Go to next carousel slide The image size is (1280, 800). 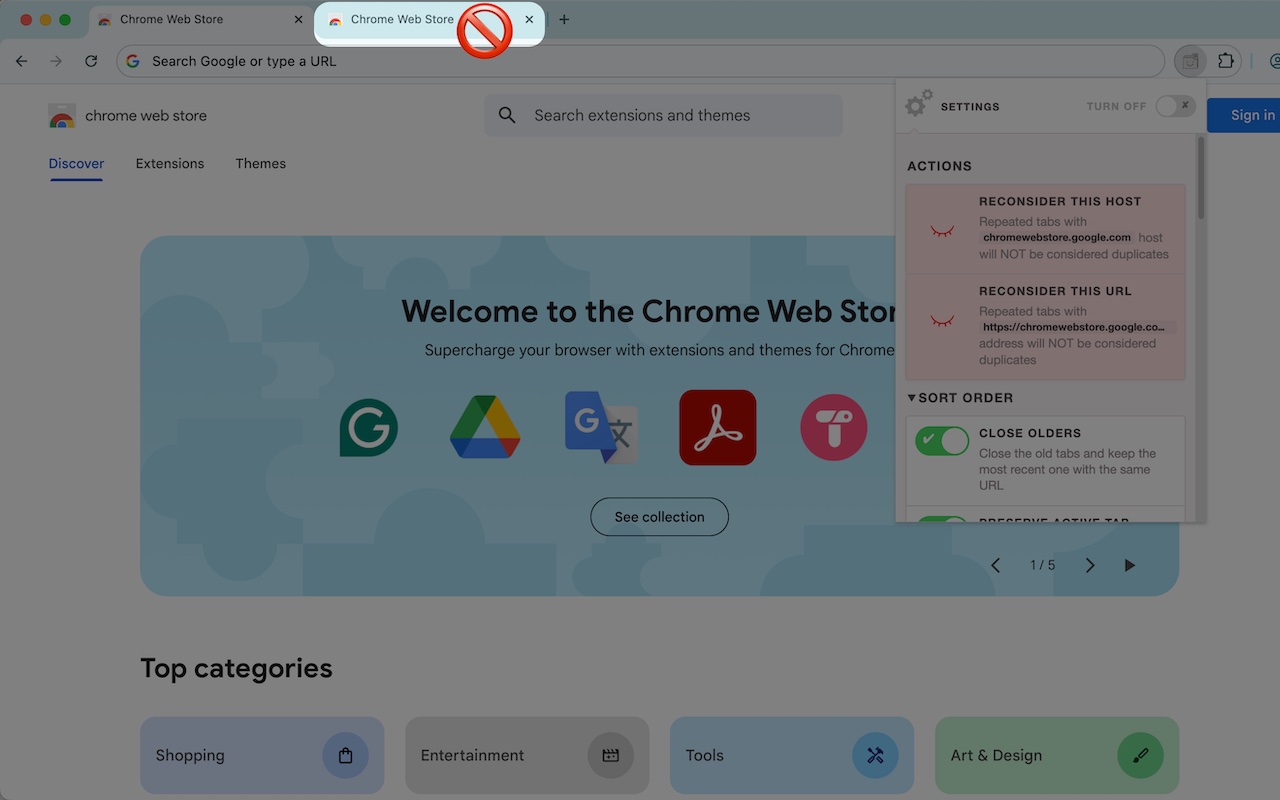(x=1090, y=565)
